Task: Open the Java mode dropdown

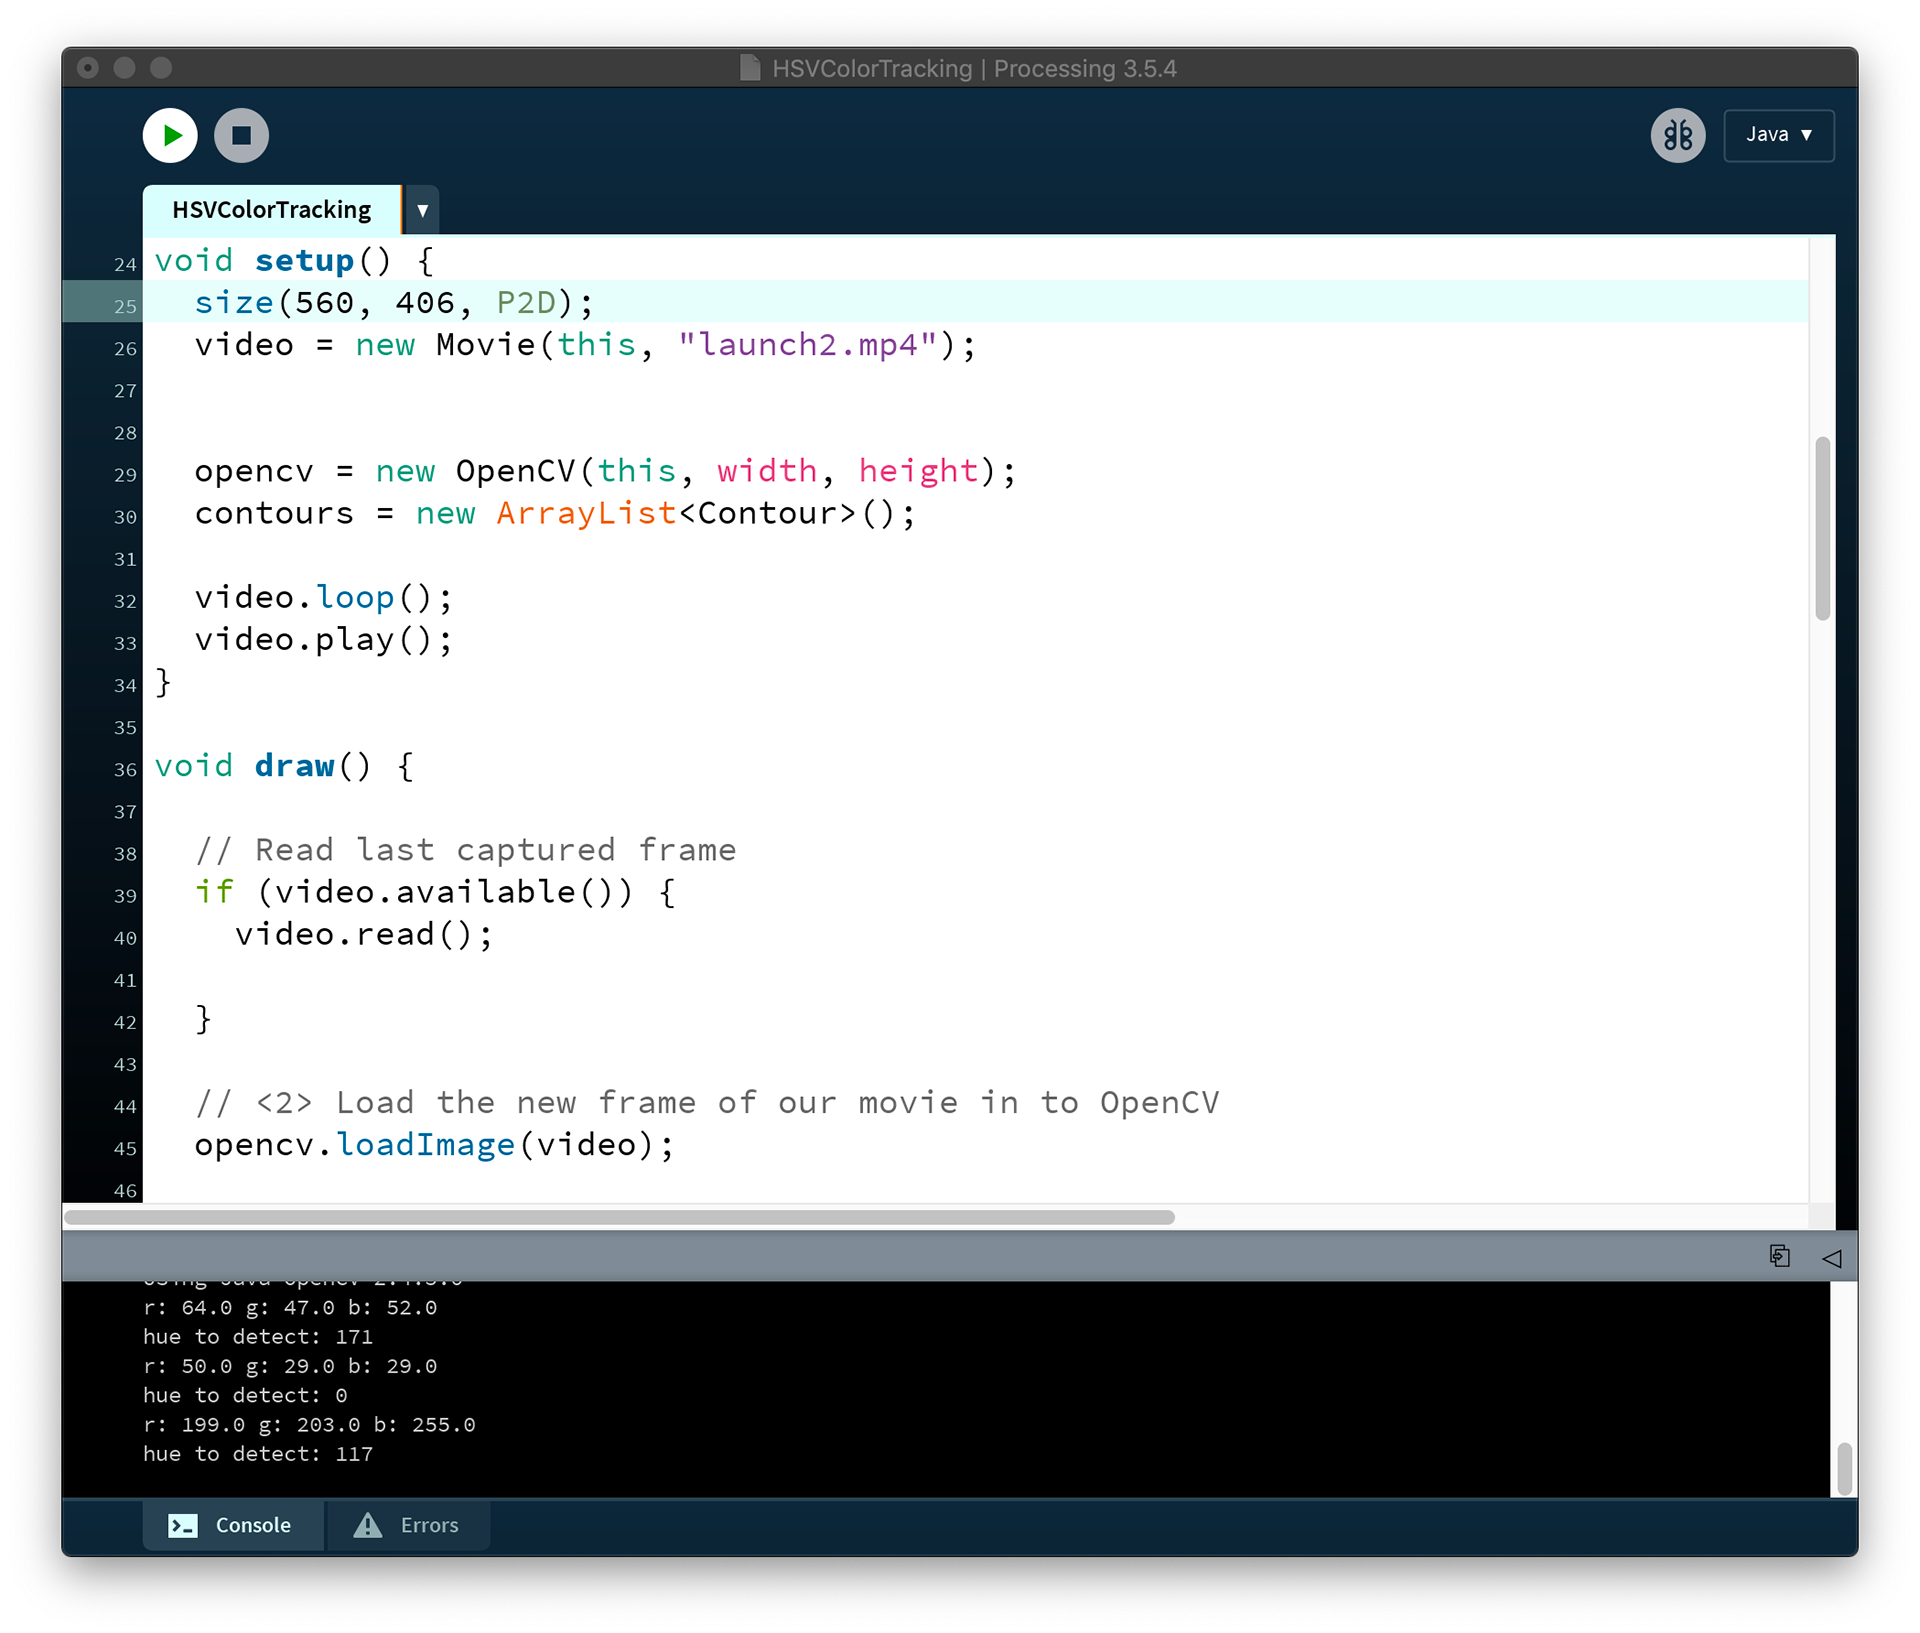Action: (1778, 135)
